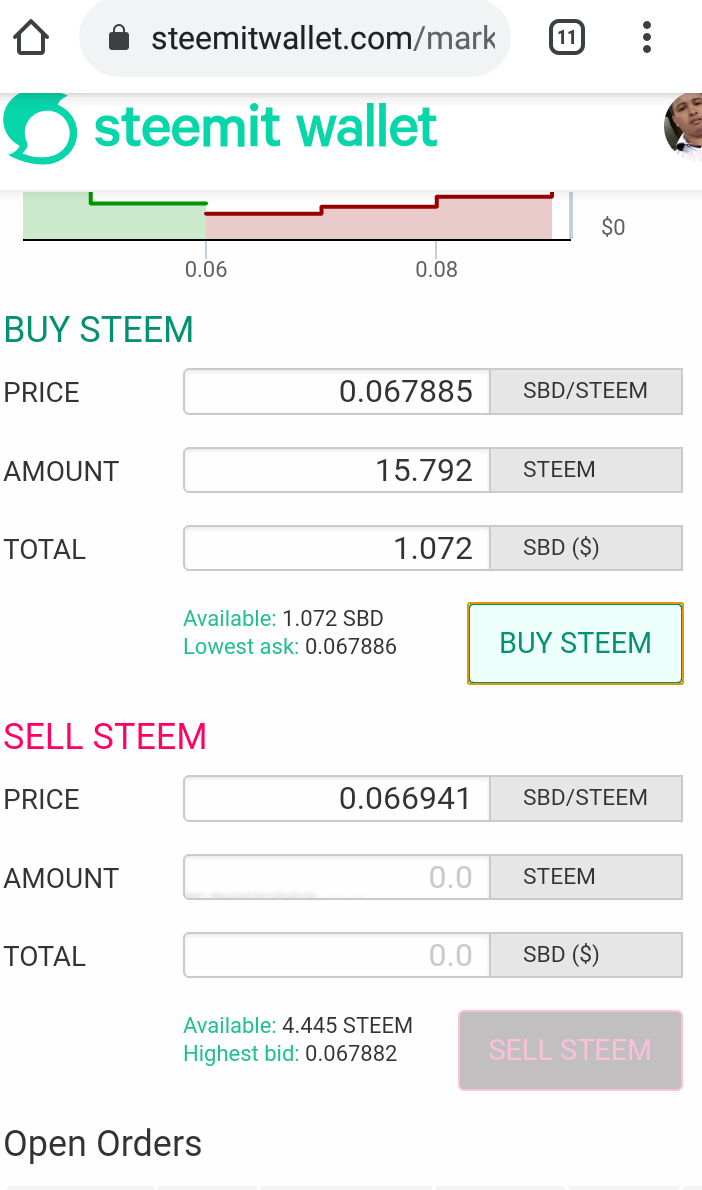702x1190 pixels.
Task: Tap the steemitwallet.com address bar
Action: coord(294,38)
